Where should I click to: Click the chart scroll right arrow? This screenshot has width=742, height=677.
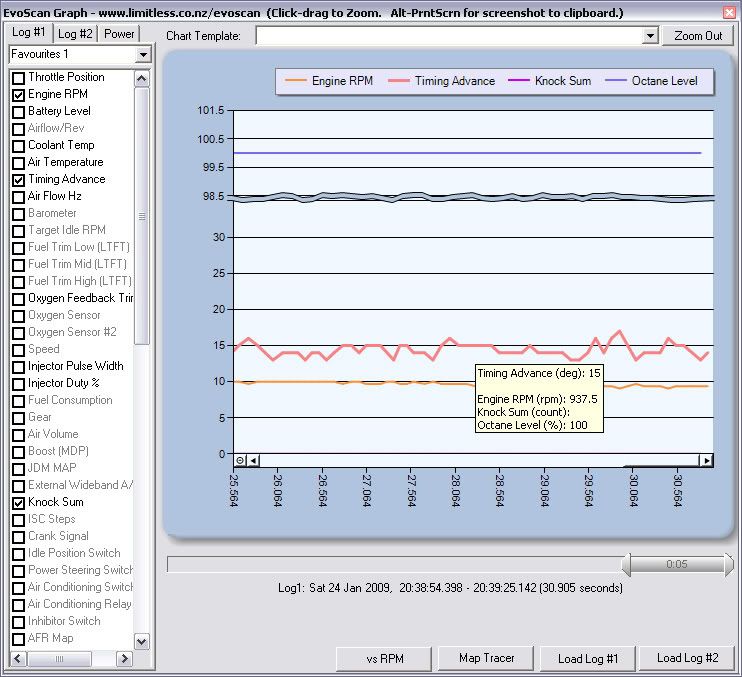tap(706, 460)
